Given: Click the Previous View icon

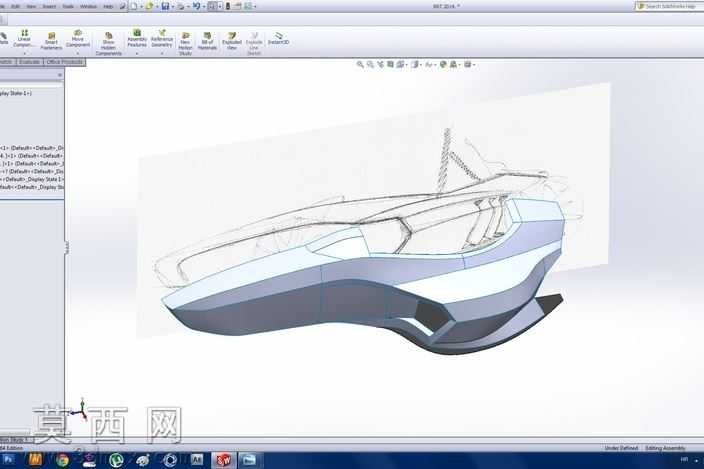Looking at the screenshot, I should click(380, 65).
